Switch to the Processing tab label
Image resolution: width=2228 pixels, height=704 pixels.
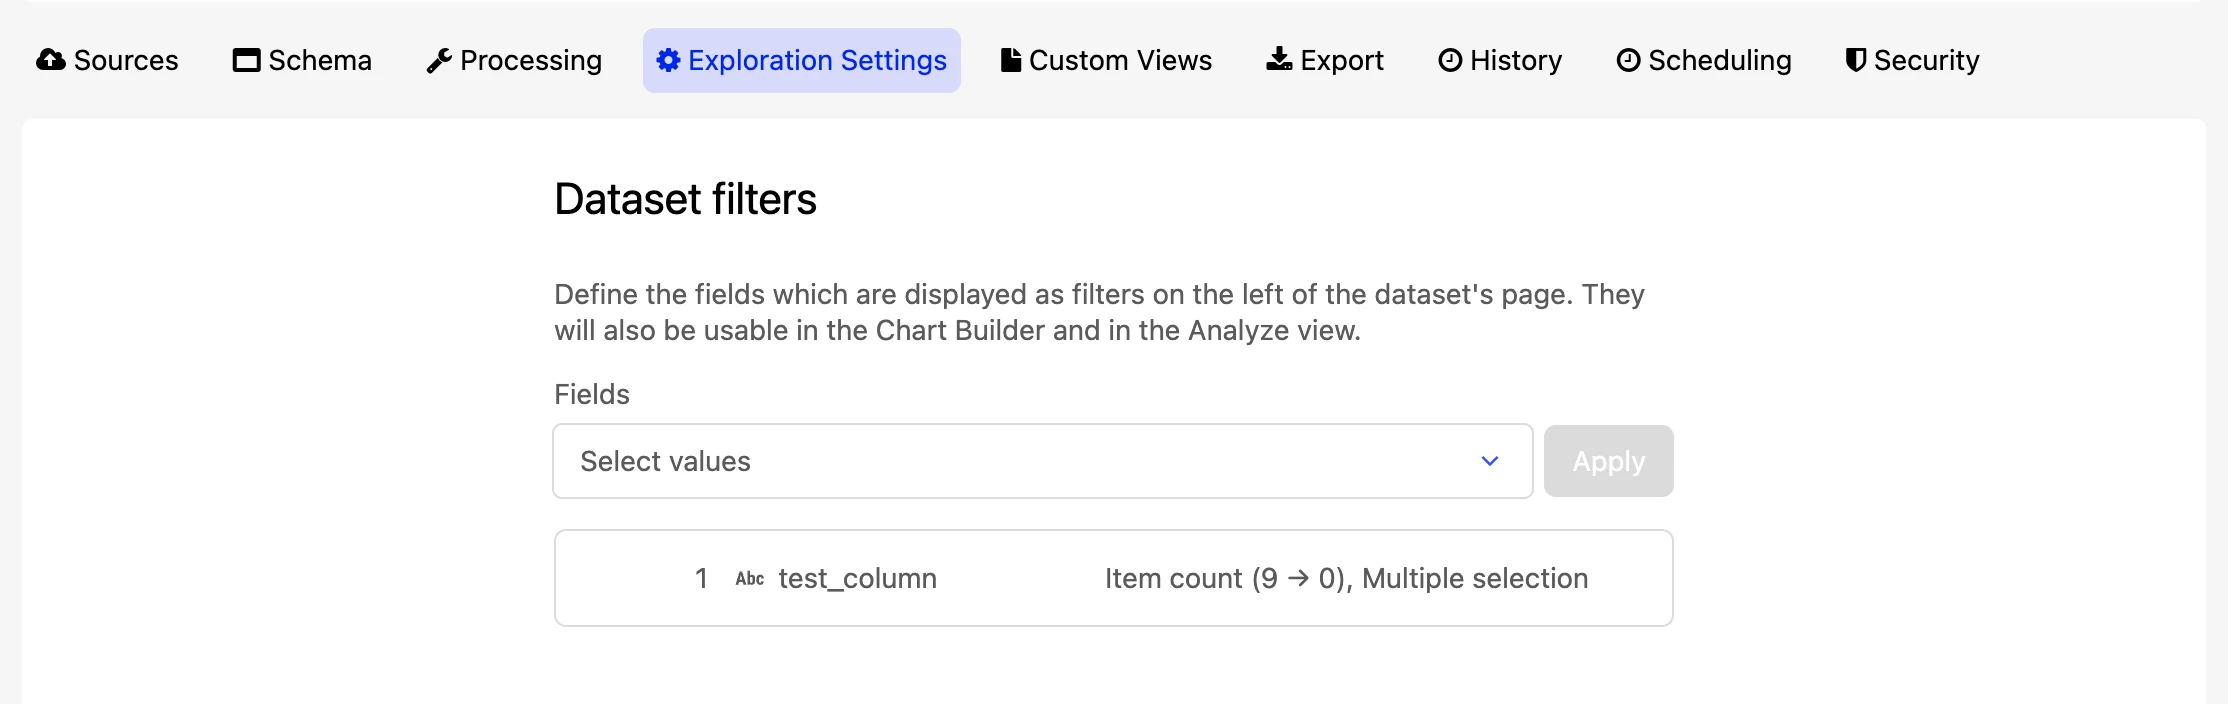pyautogui.click(x=531, y=60)
